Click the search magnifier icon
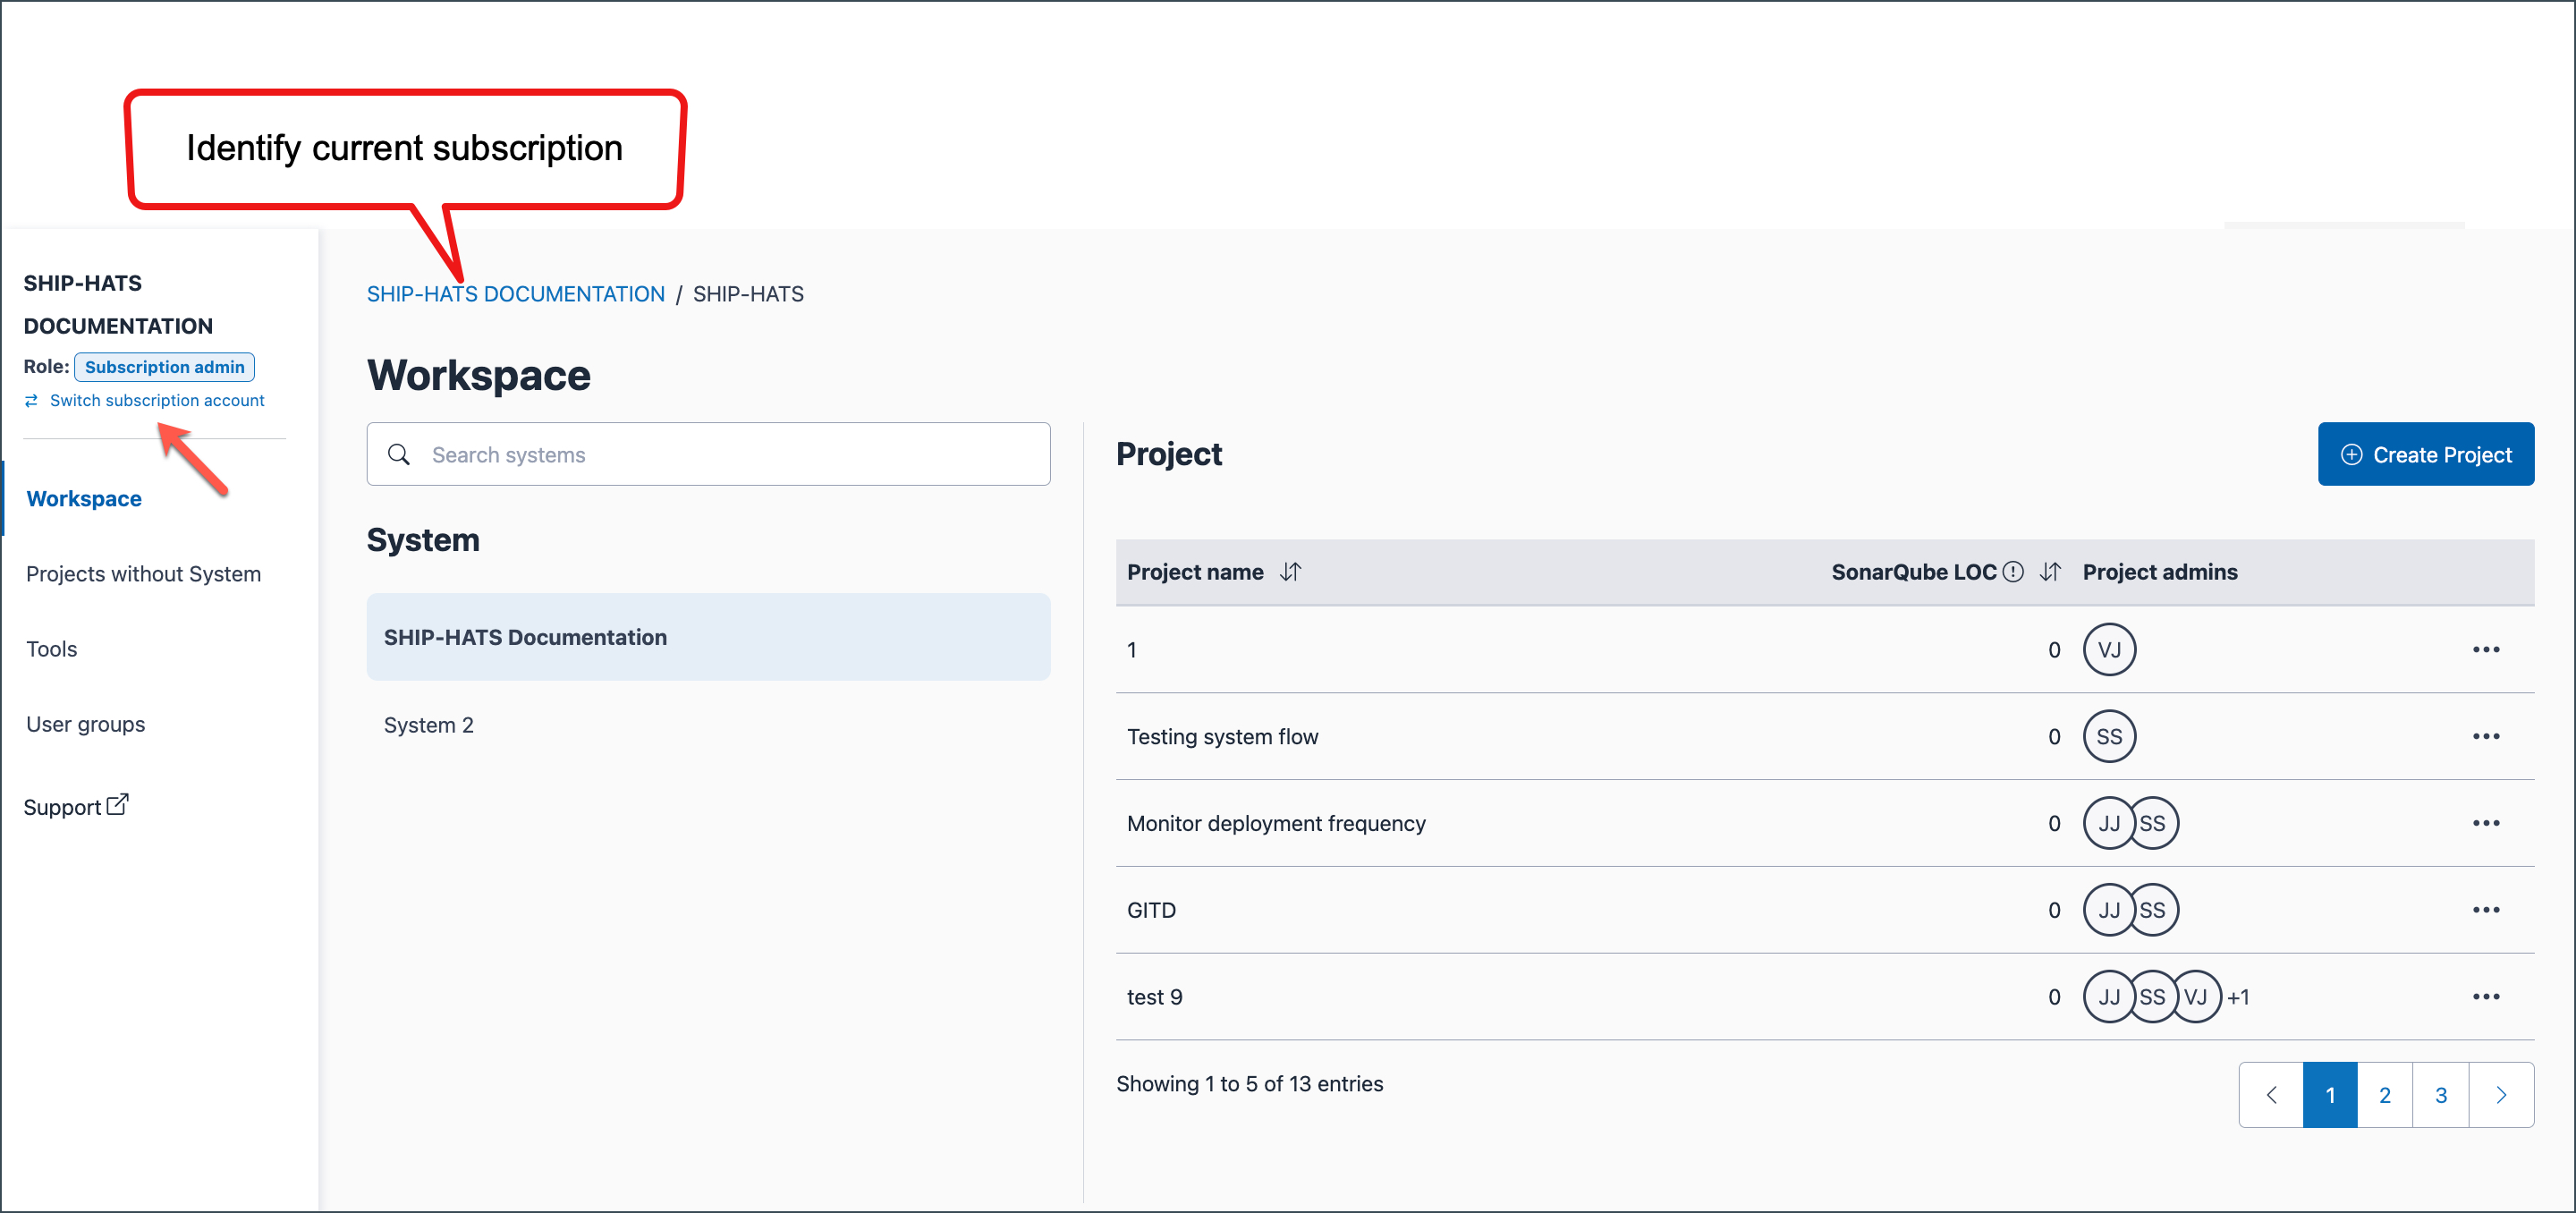This screenshot has height=1213, width=2576. point(399,455)
